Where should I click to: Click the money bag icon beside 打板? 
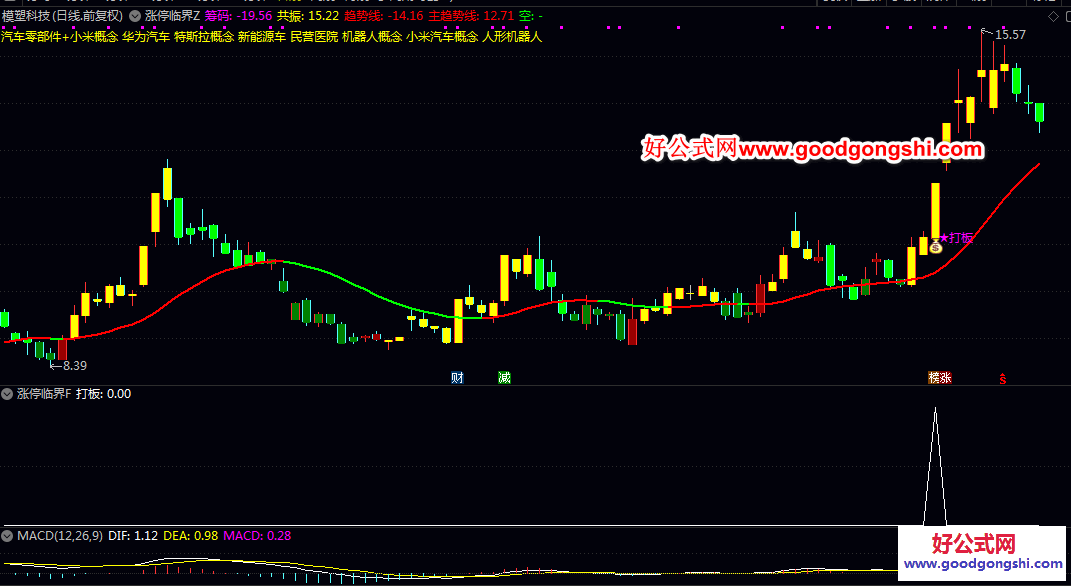(936, 247)
